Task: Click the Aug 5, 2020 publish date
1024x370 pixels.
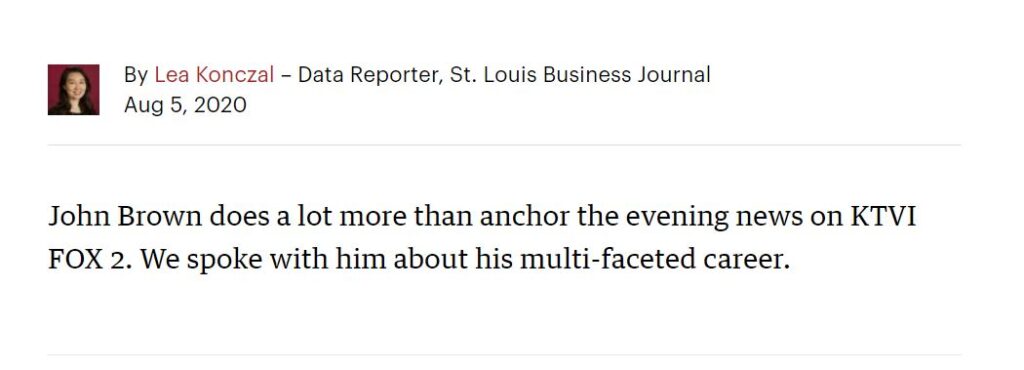Action: coord(185,105)
